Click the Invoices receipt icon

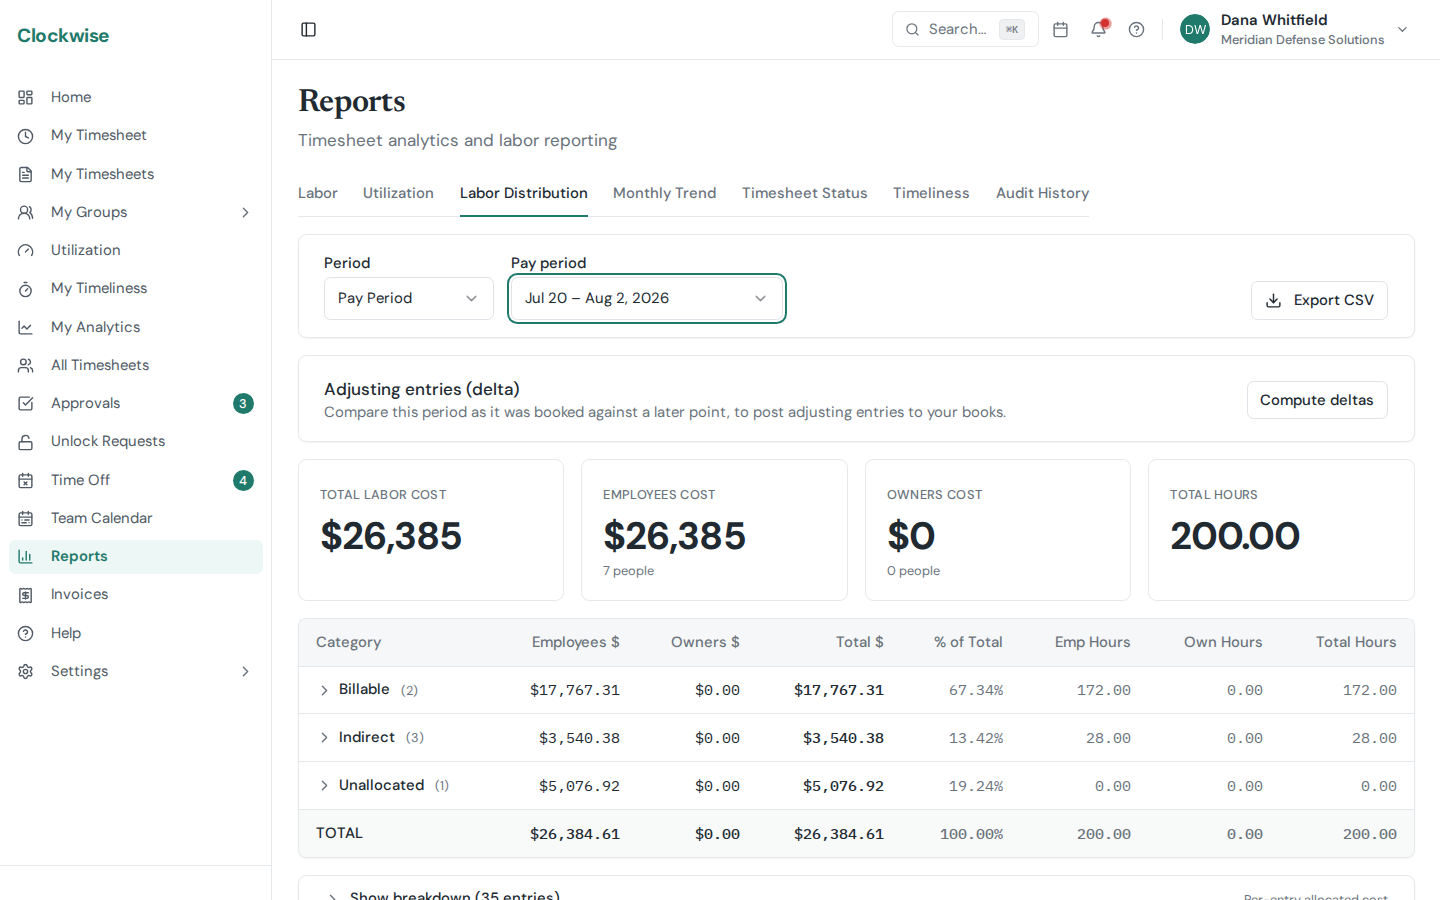(x=26, y=595)
